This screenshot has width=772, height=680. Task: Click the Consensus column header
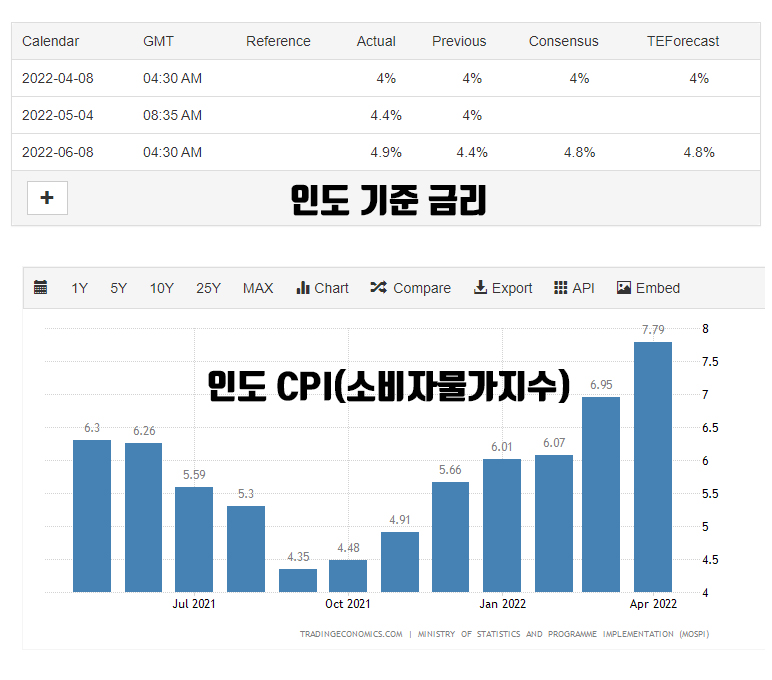[564, 41]
